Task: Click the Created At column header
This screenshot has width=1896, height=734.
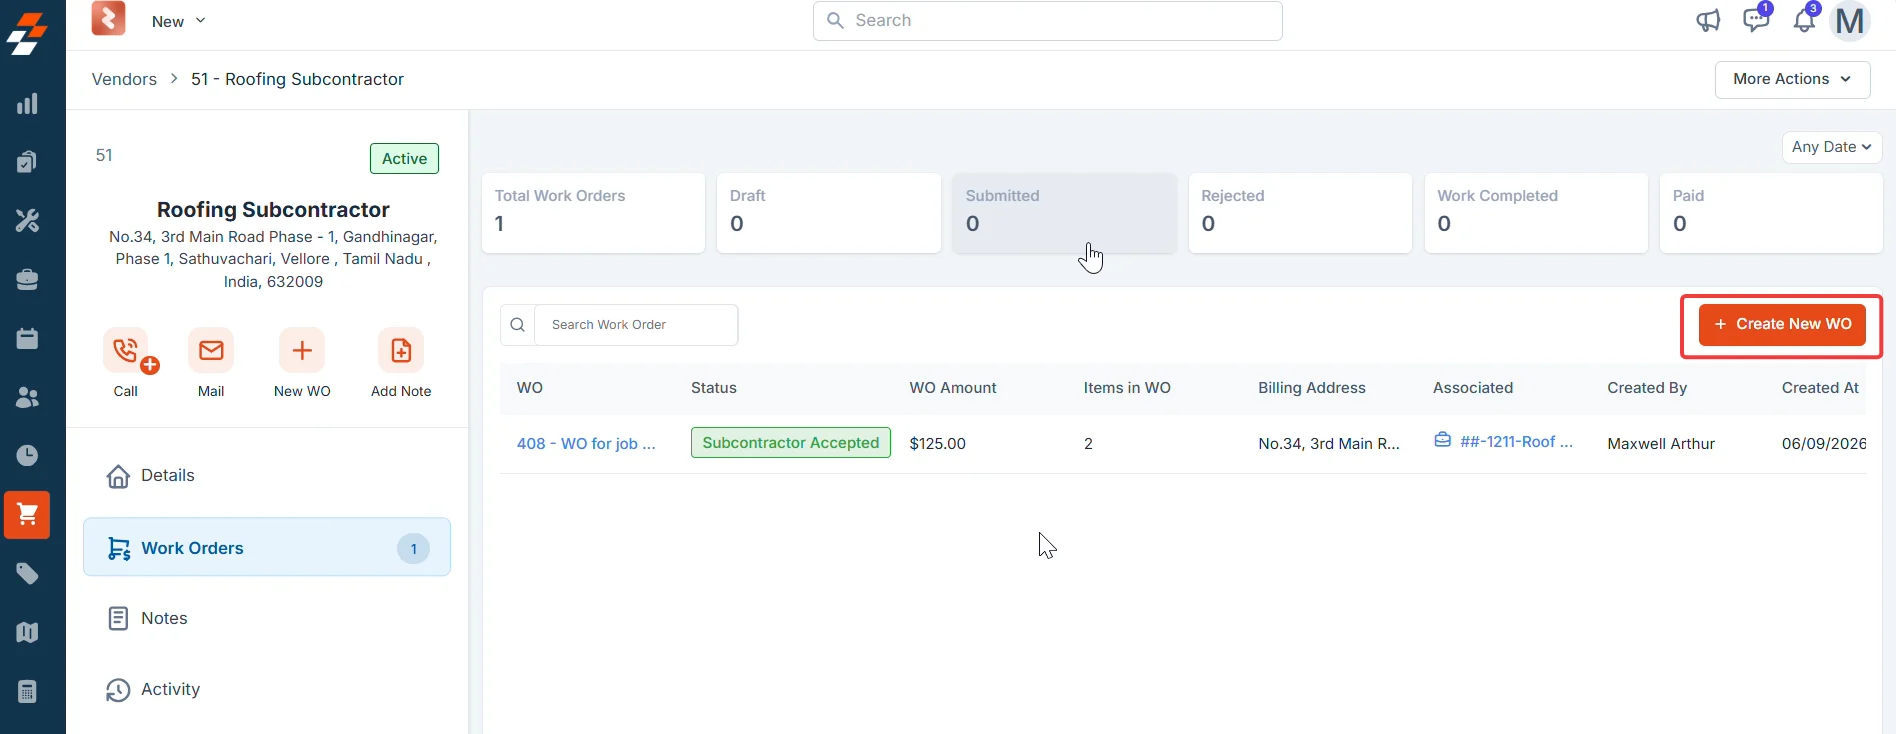Action: 1820,388
